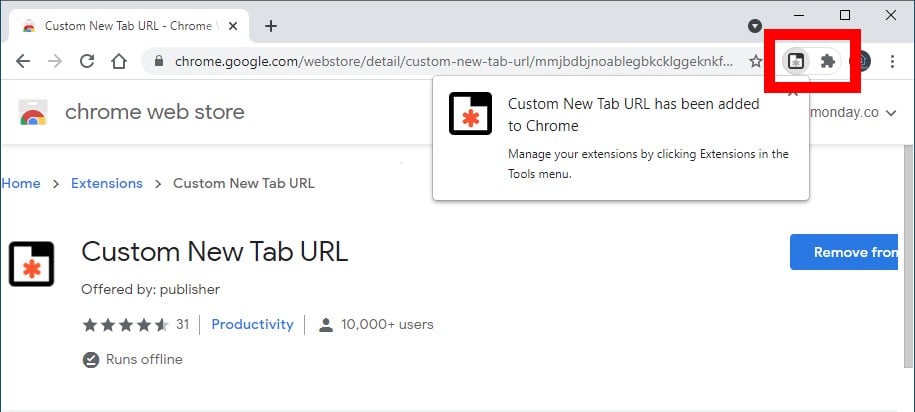Click into the address bar URL
Screen dimensions: 915x412
pyautogui.click(x=450, y=61)
